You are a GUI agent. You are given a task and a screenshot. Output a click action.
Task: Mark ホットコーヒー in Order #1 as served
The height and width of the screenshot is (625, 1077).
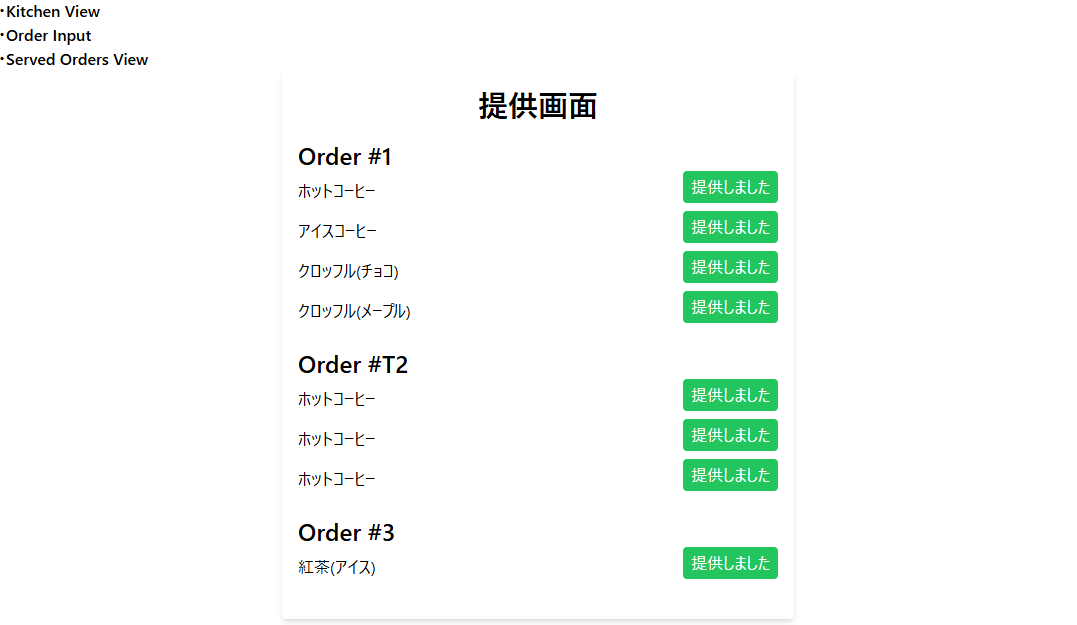tap(730, 187)
